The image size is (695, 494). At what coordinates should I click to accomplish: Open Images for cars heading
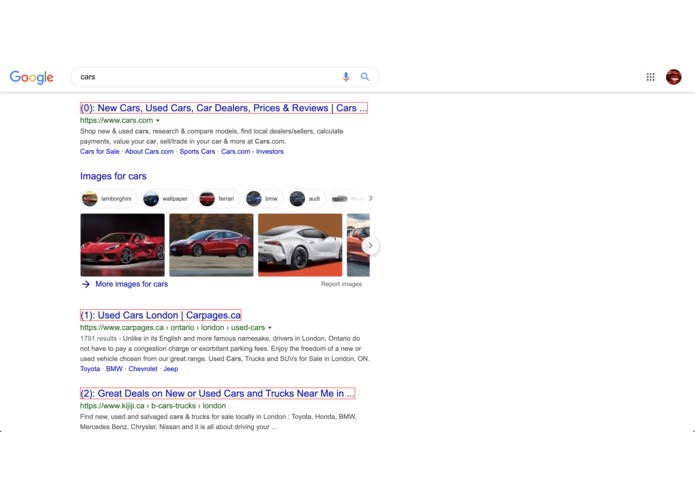coord(113,176)
